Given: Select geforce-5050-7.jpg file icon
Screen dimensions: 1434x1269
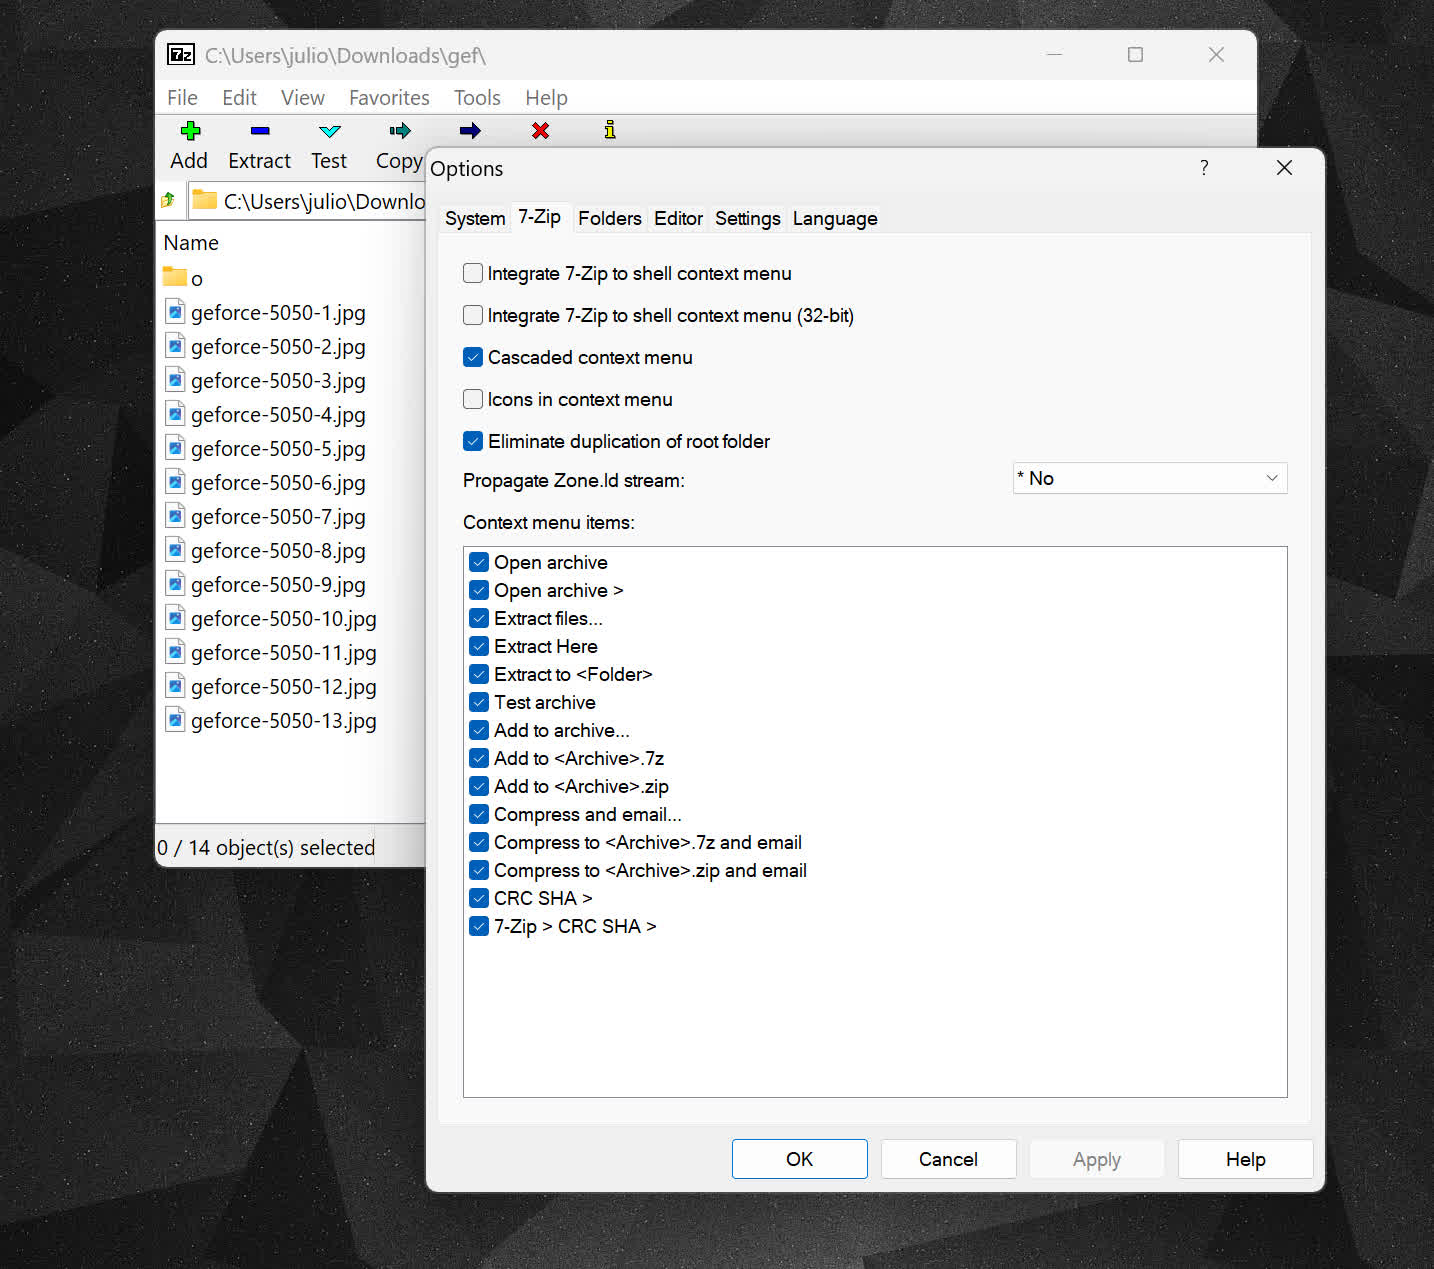Looking at the screenshot, I should click(x=175, y=516).
